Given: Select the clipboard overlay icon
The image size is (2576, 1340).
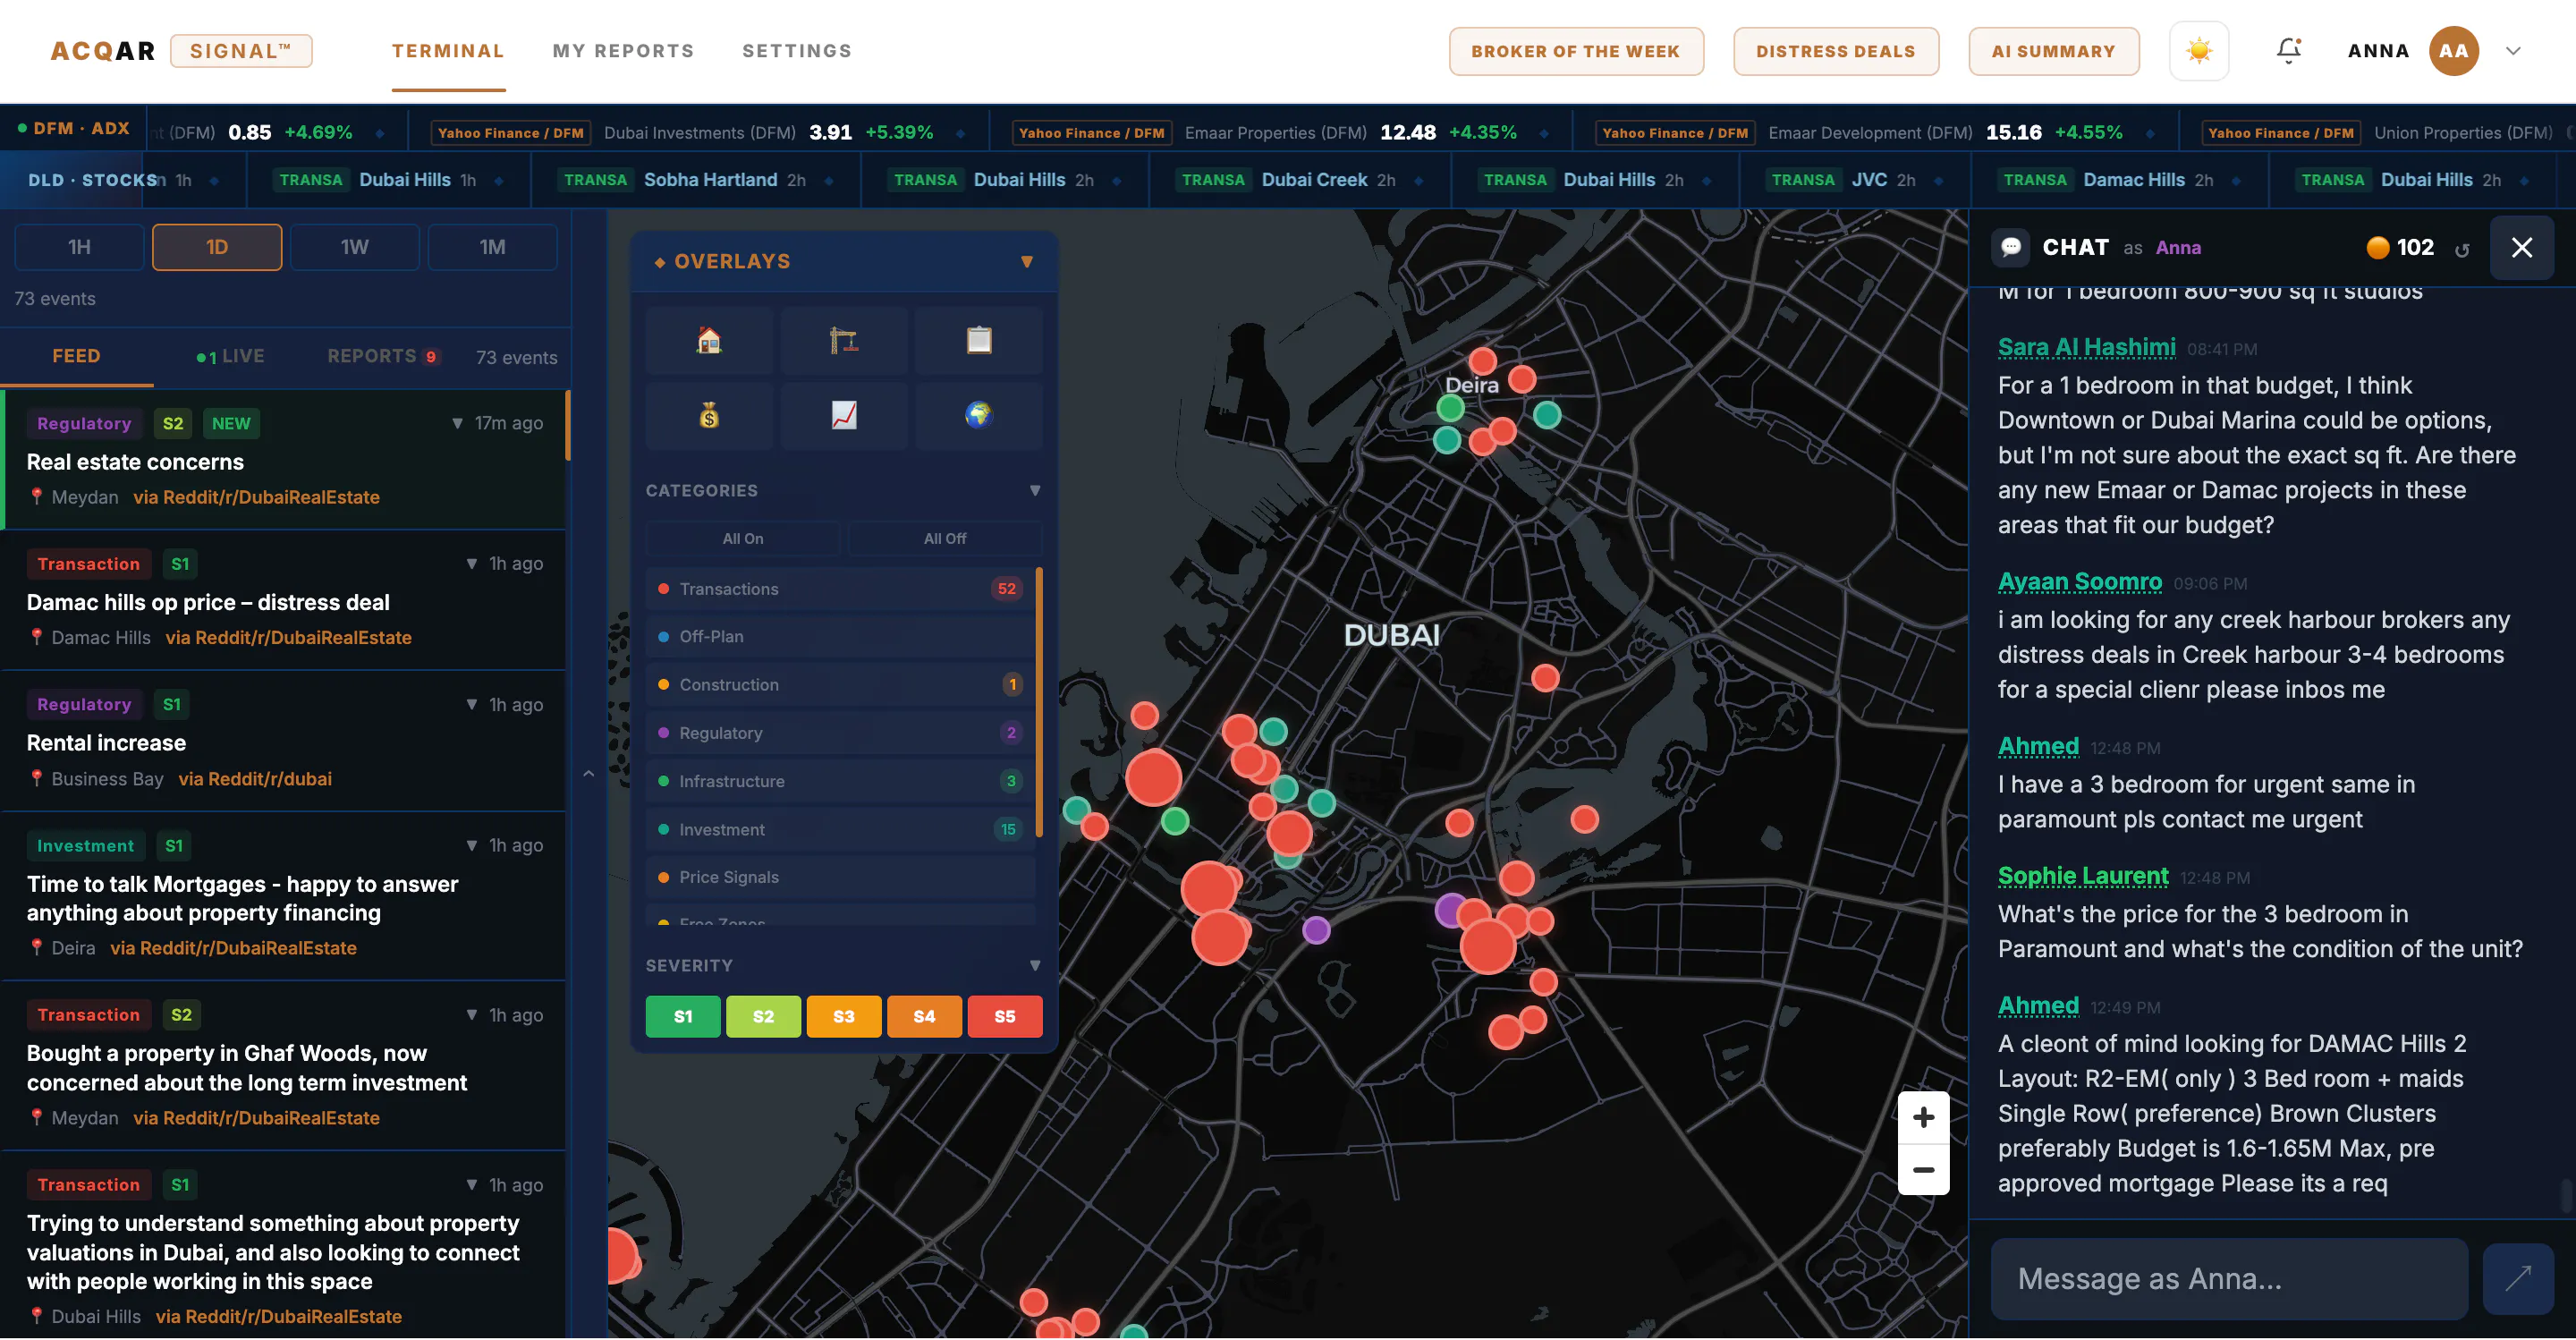Looking at the screenshot, I should point(979,341).
